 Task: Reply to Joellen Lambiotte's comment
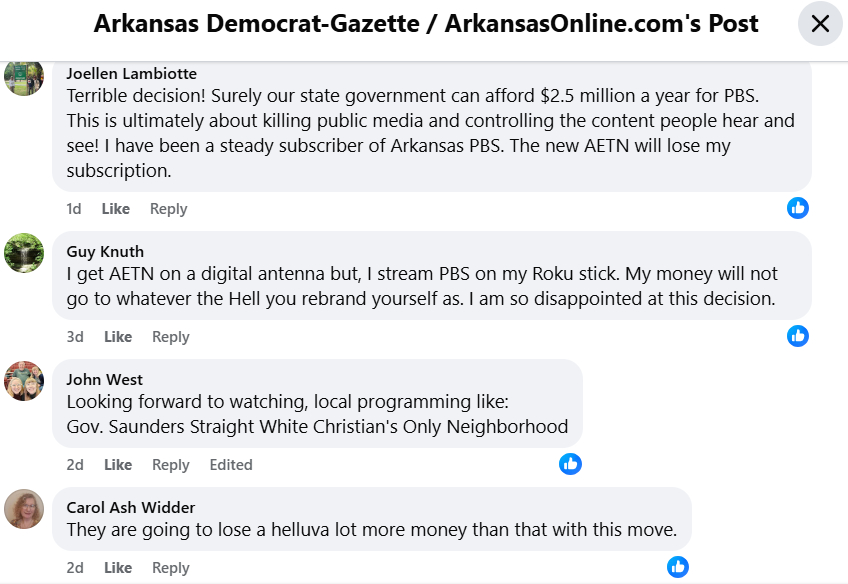[169, 209]
